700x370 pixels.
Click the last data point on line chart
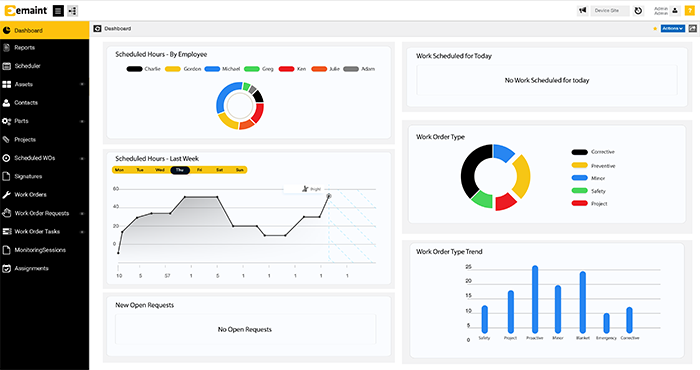329,196
